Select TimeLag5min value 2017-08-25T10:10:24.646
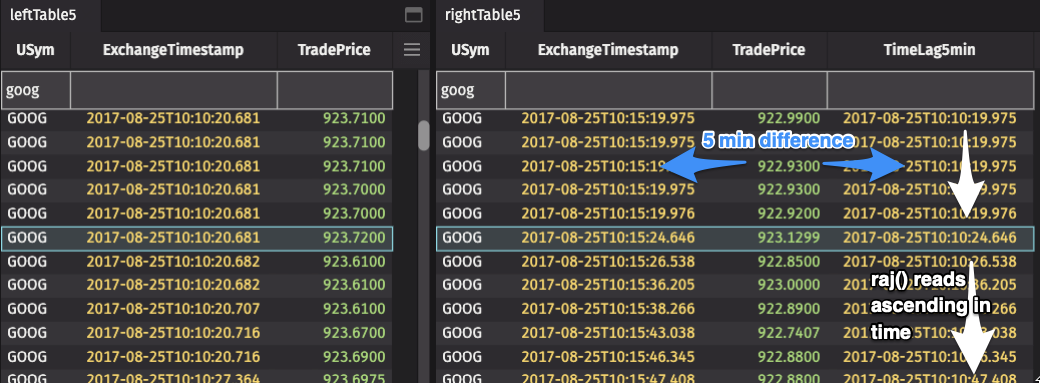Image resolution: width=1040 pixels, height=383 pixels. click(930, 238)
